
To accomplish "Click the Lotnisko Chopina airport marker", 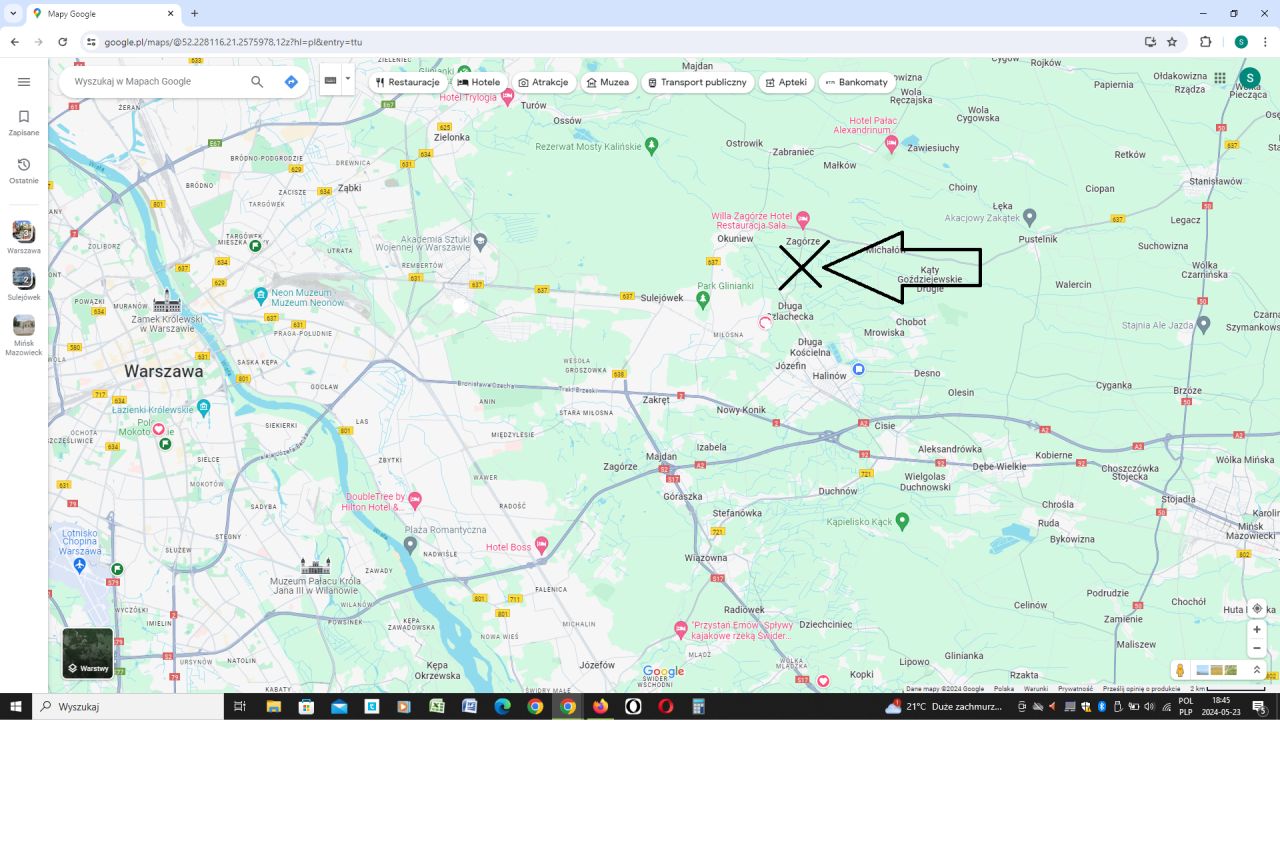I will [80, 566].
